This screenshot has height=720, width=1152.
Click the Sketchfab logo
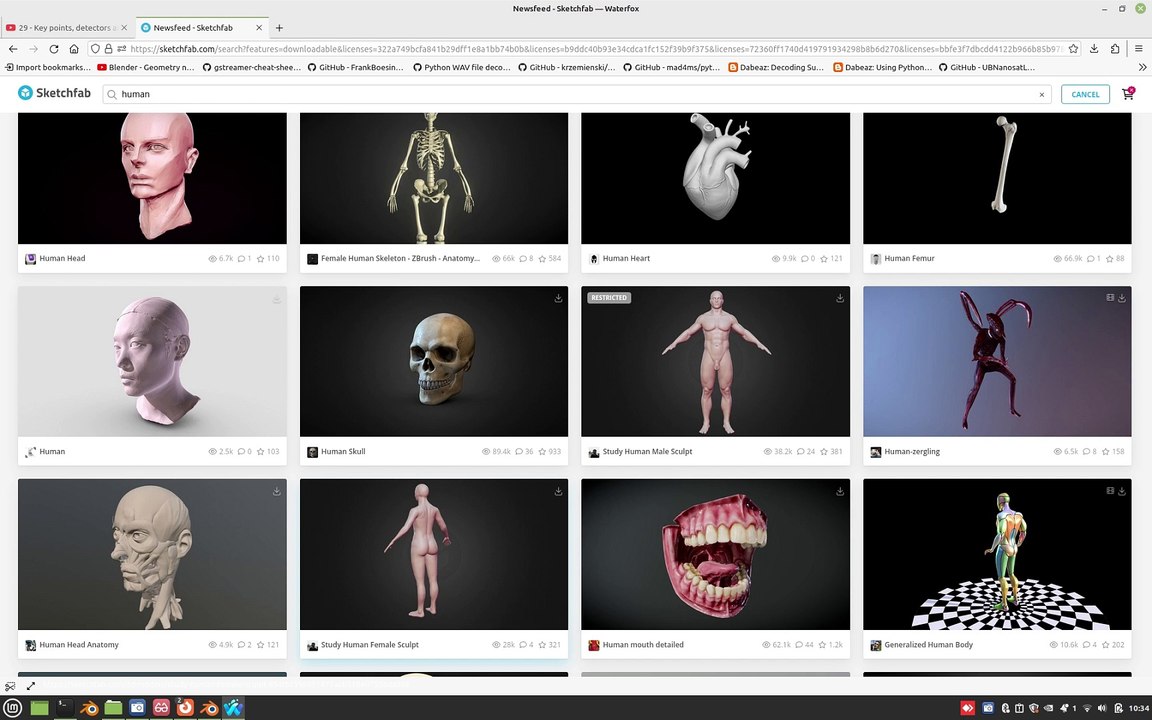[54, 93]
